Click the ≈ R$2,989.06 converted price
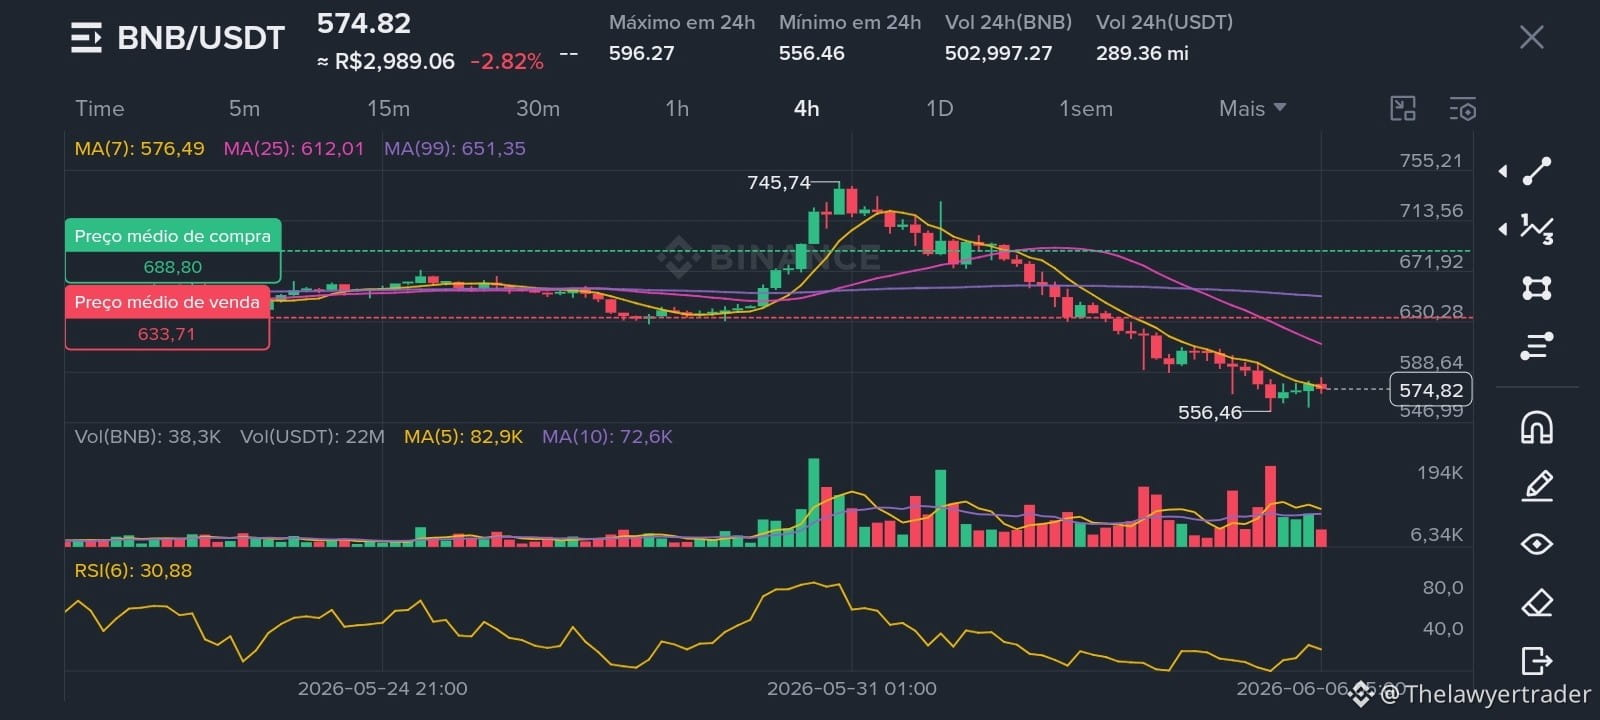The width and height of the screenshot is (1600, 720). (x=386, y=62)
